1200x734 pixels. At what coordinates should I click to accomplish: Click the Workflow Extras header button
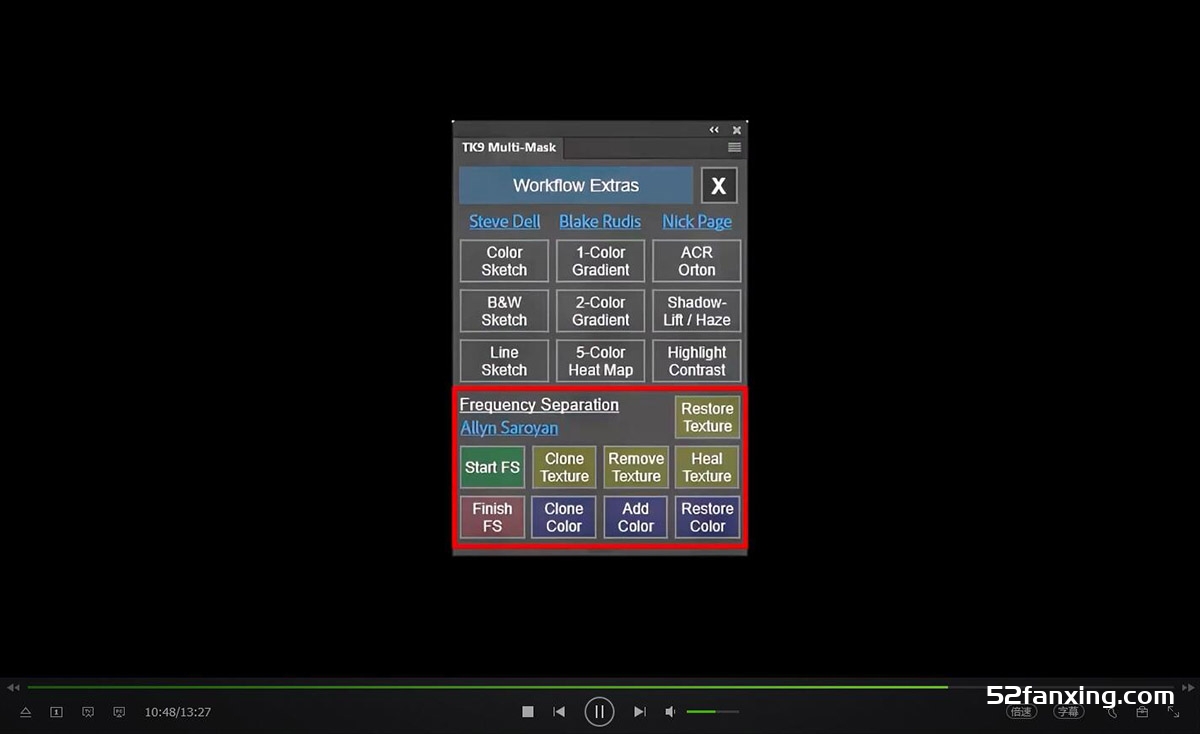point(576,185)
